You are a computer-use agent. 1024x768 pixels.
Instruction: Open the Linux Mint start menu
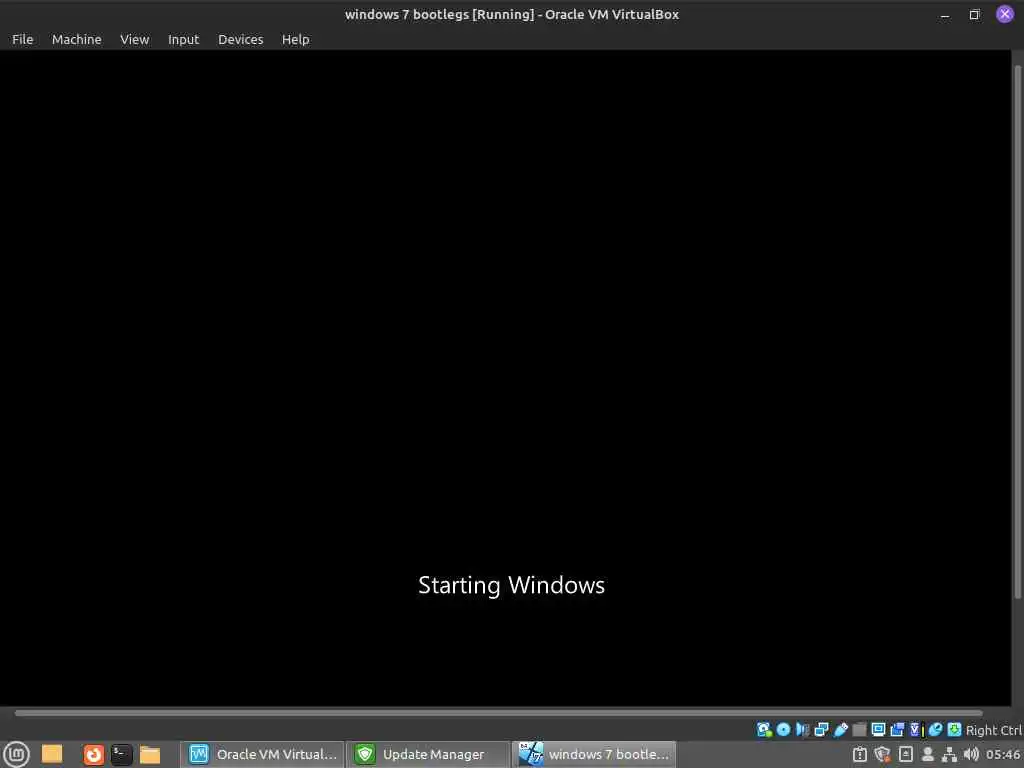(16, 754)
